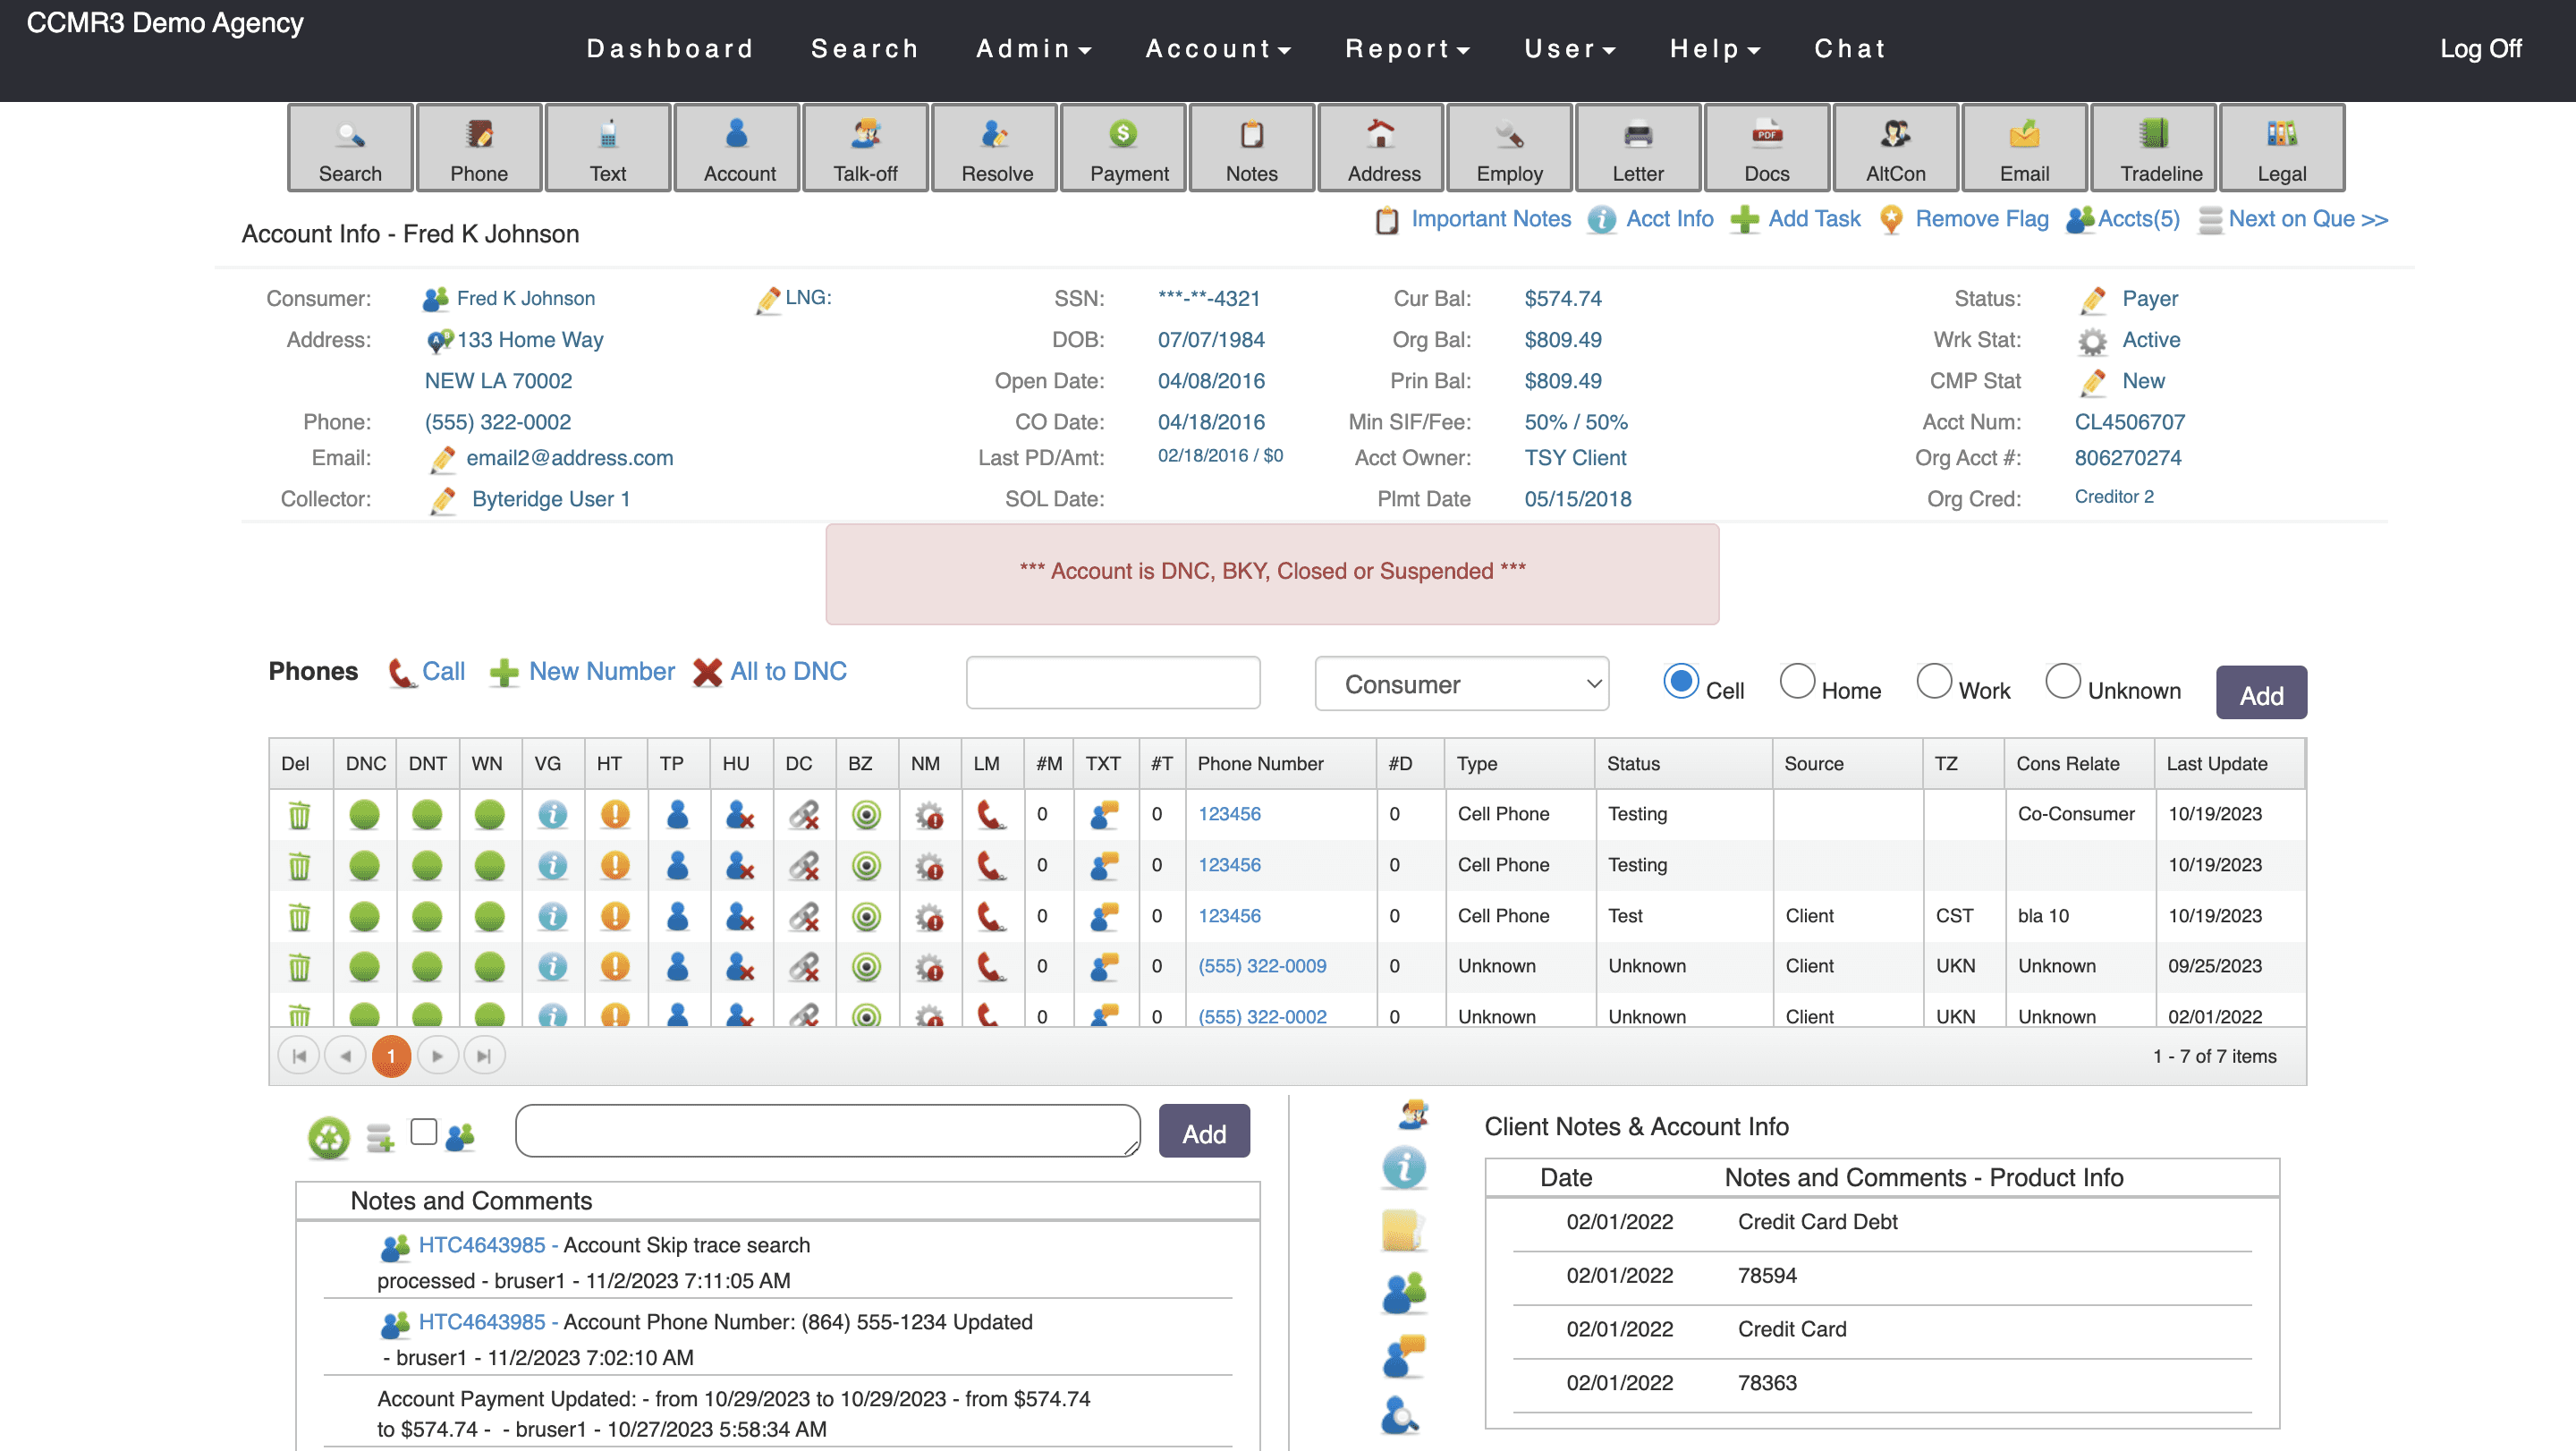The image size is (2576, 1451).
Task: Click the red X All to DNC icon
Action: [x=708, y=672]
